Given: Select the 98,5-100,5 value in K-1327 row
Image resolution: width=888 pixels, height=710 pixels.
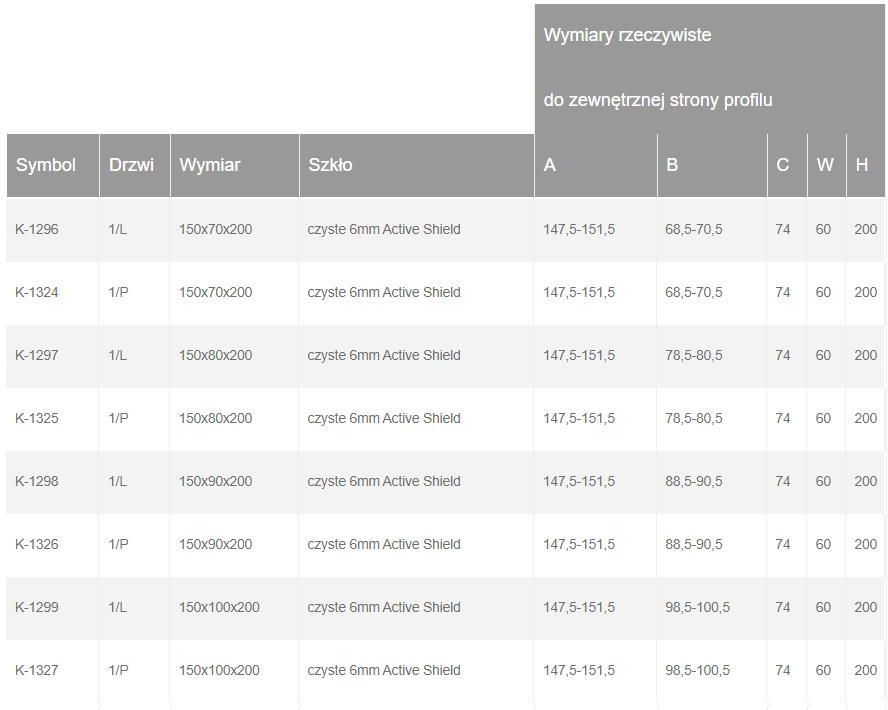Looking at the screenshot, I should click(x=697, y=670).
